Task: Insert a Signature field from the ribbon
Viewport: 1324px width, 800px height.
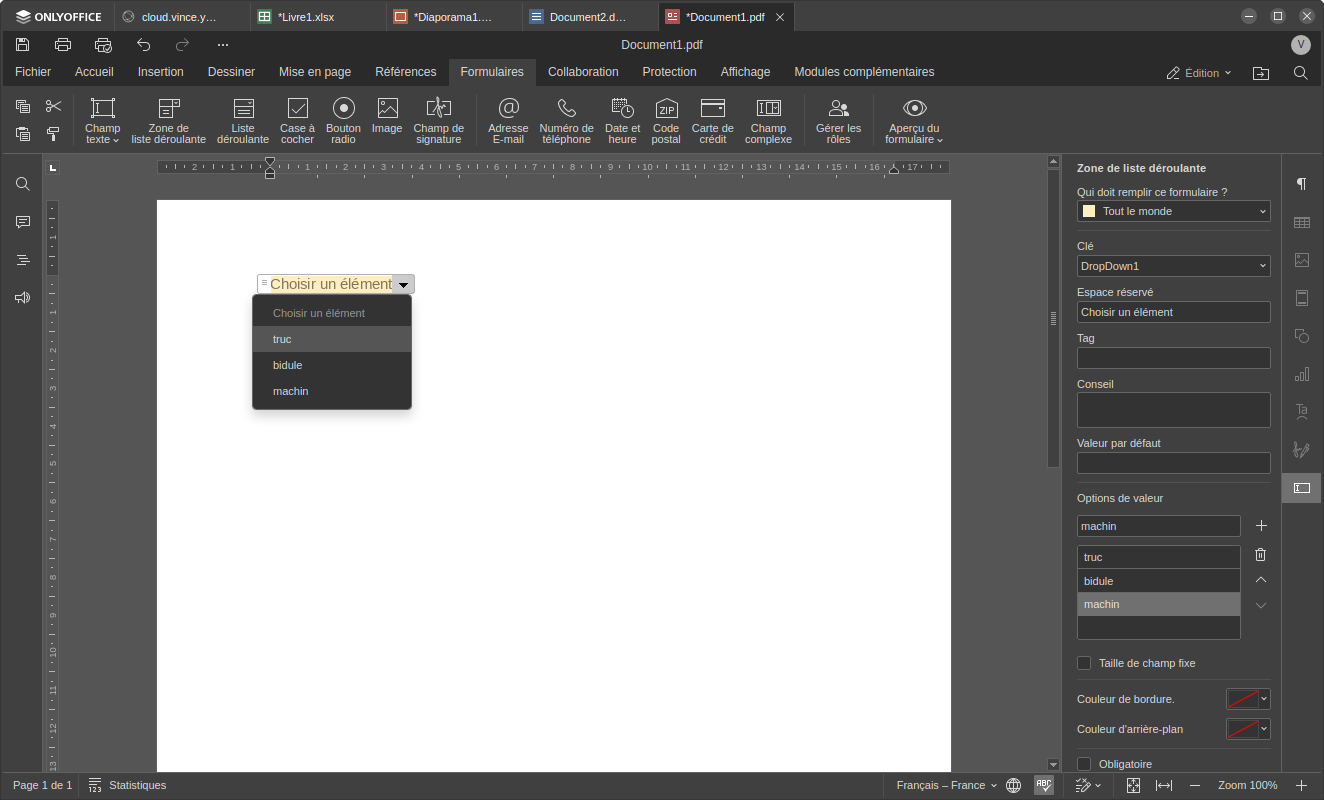Action: click(438, 120)
